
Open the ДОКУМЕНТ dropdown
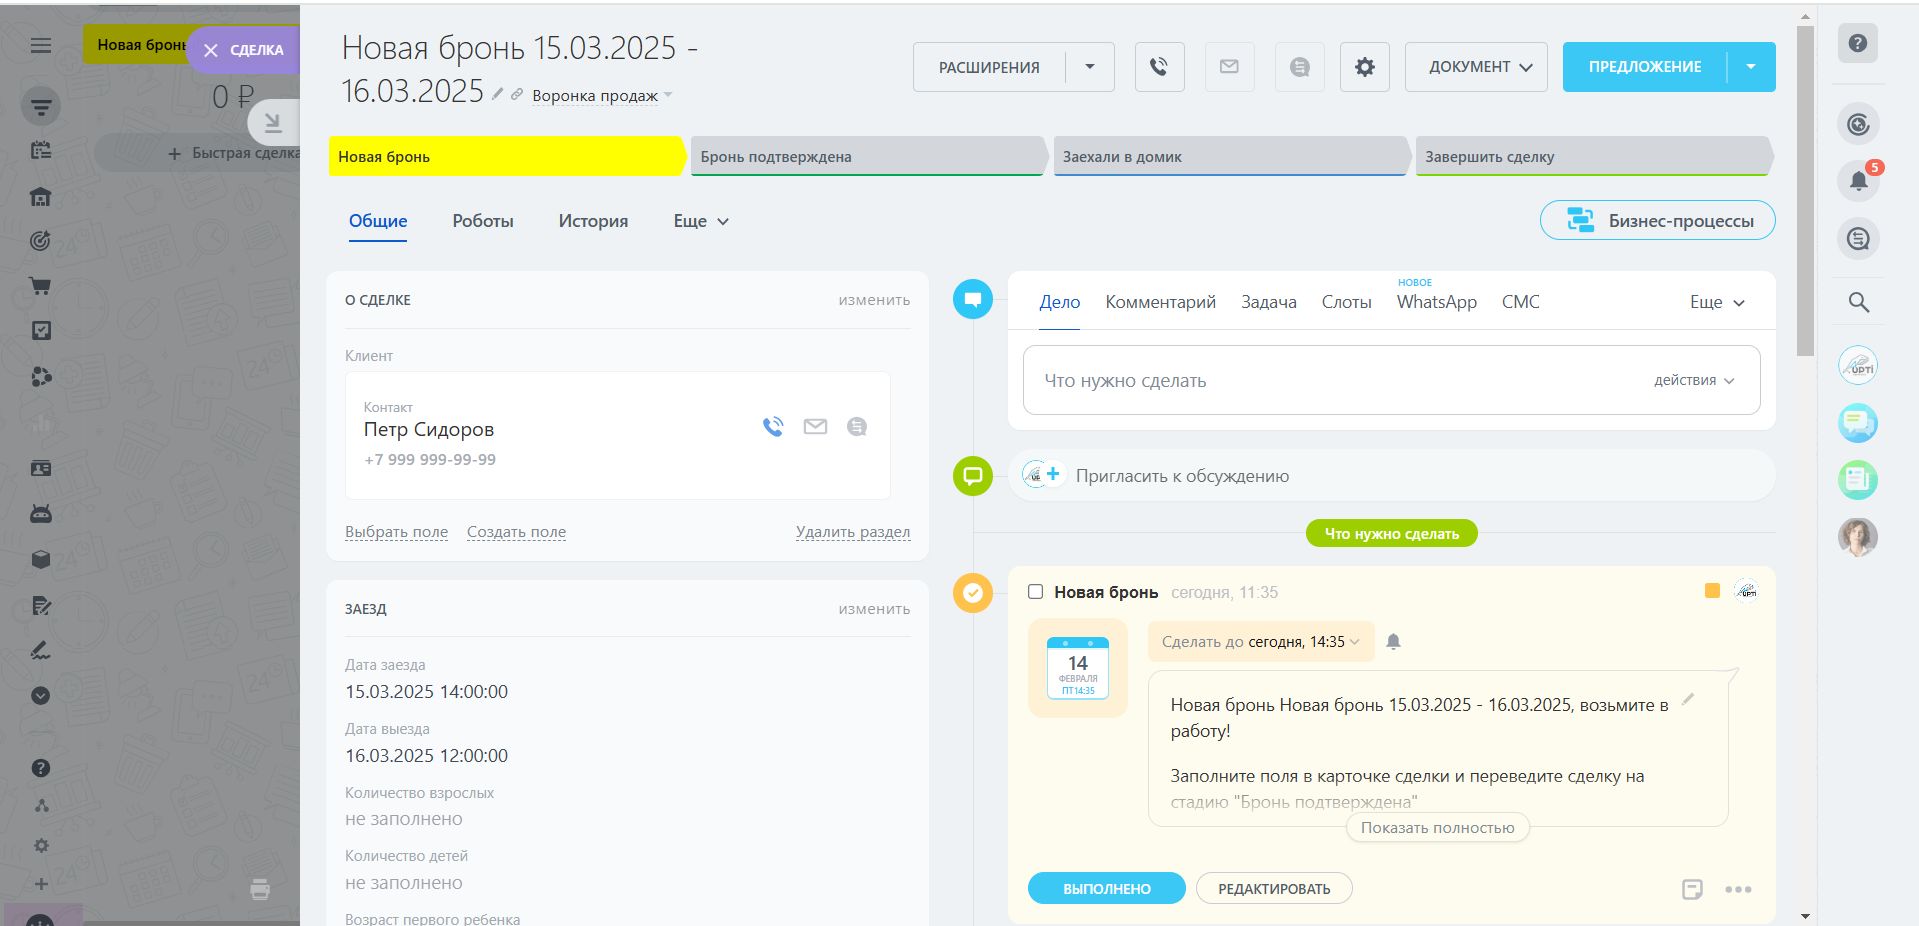click(x=1475, y=67)
